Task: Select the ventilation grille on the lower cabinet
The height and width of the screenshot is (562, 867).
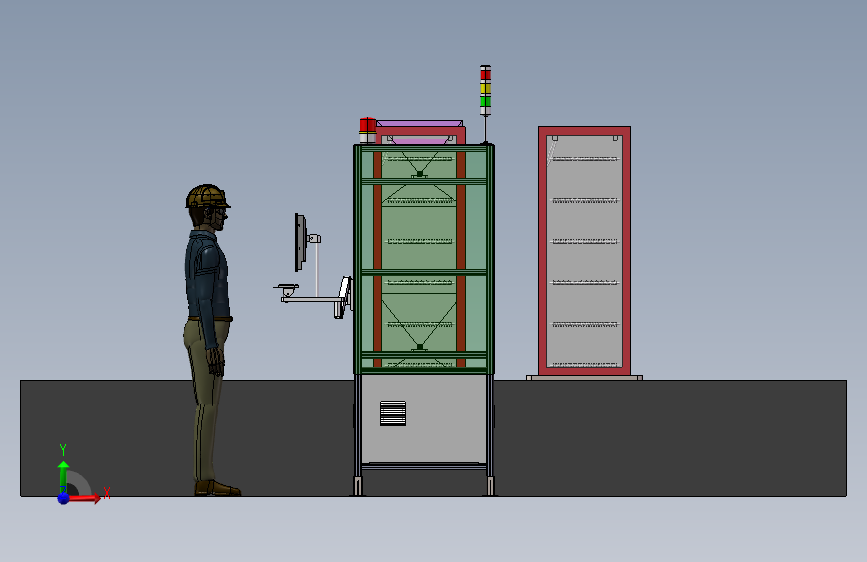Action: click(393, 413)
